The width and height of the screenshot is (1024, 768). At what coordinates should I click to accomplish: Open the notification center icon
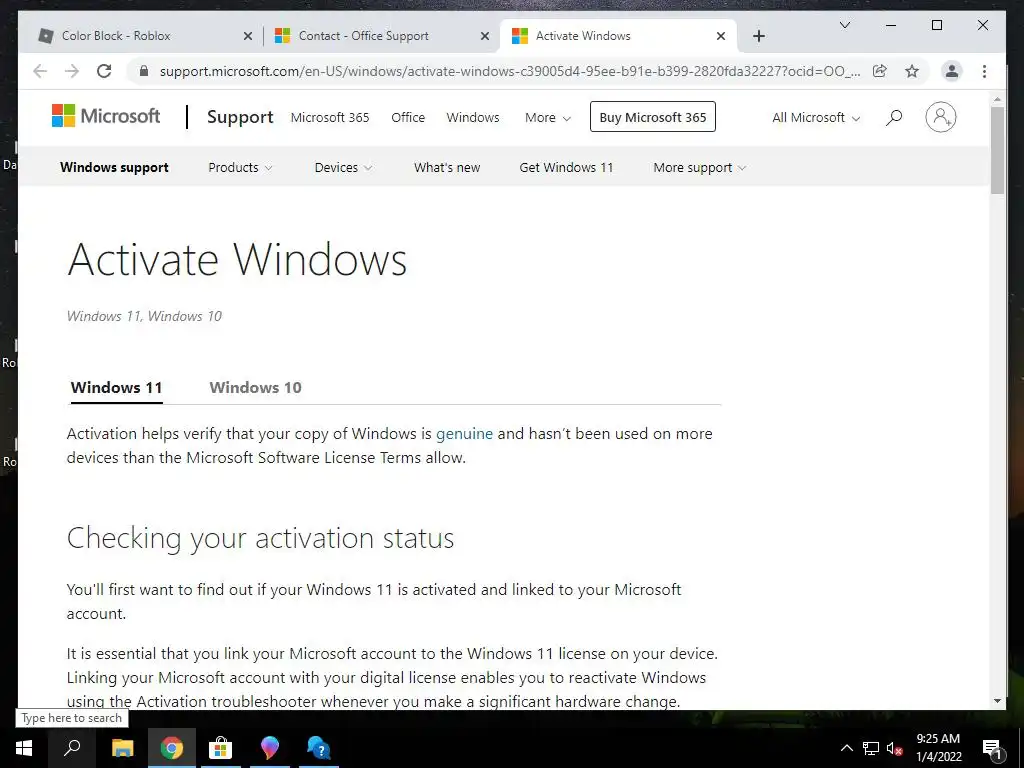992,748
